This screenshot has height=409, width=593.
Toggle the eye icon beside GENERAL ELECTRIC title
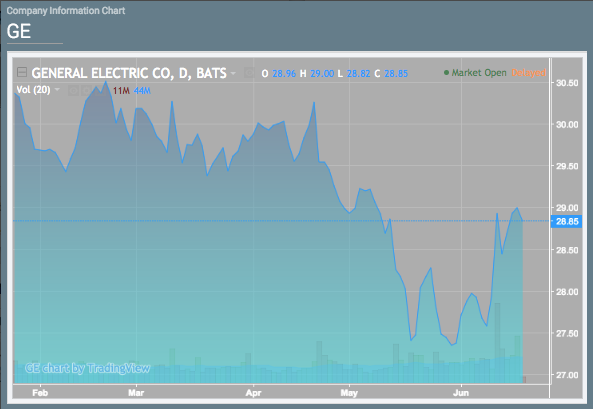tap(249, 73)
